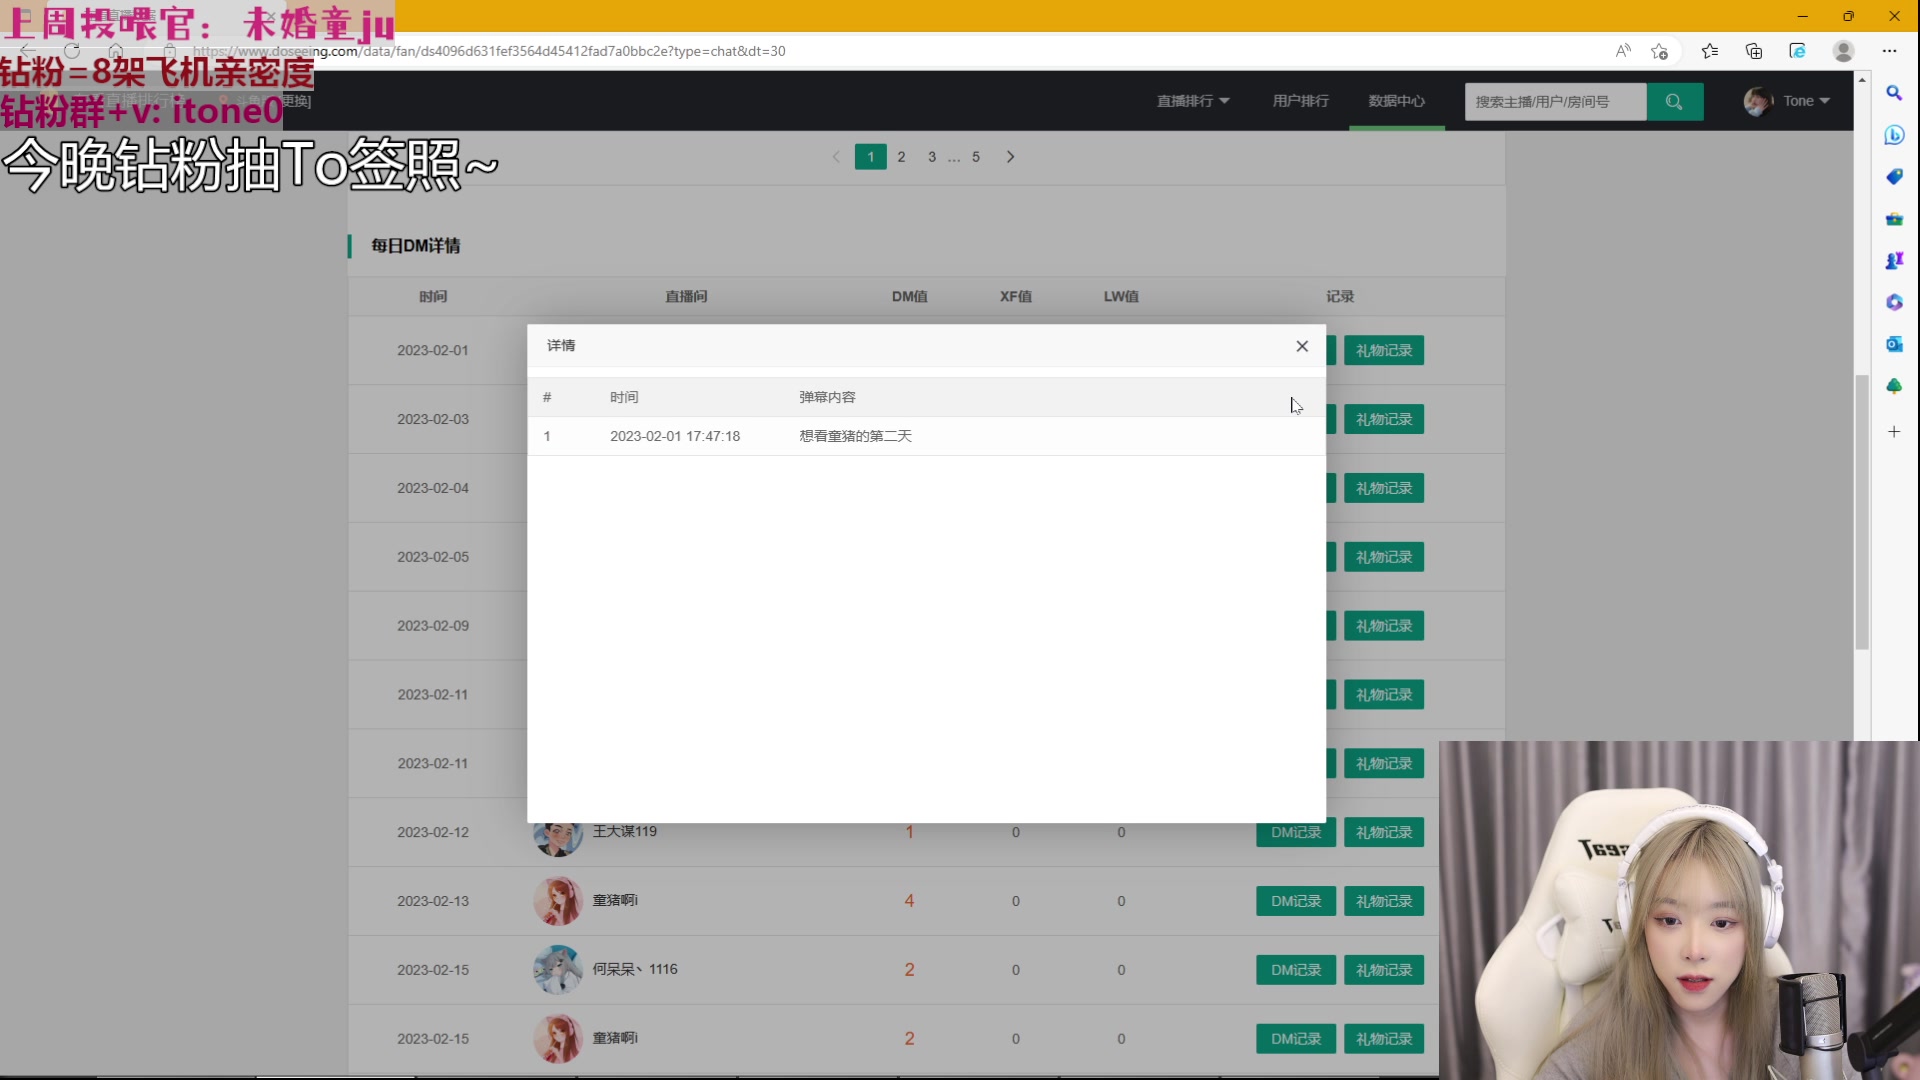This screenshot has height=1080, width=1920.
Task: Click the browser profile avatar icon
Action: [x=1843, y=51]
